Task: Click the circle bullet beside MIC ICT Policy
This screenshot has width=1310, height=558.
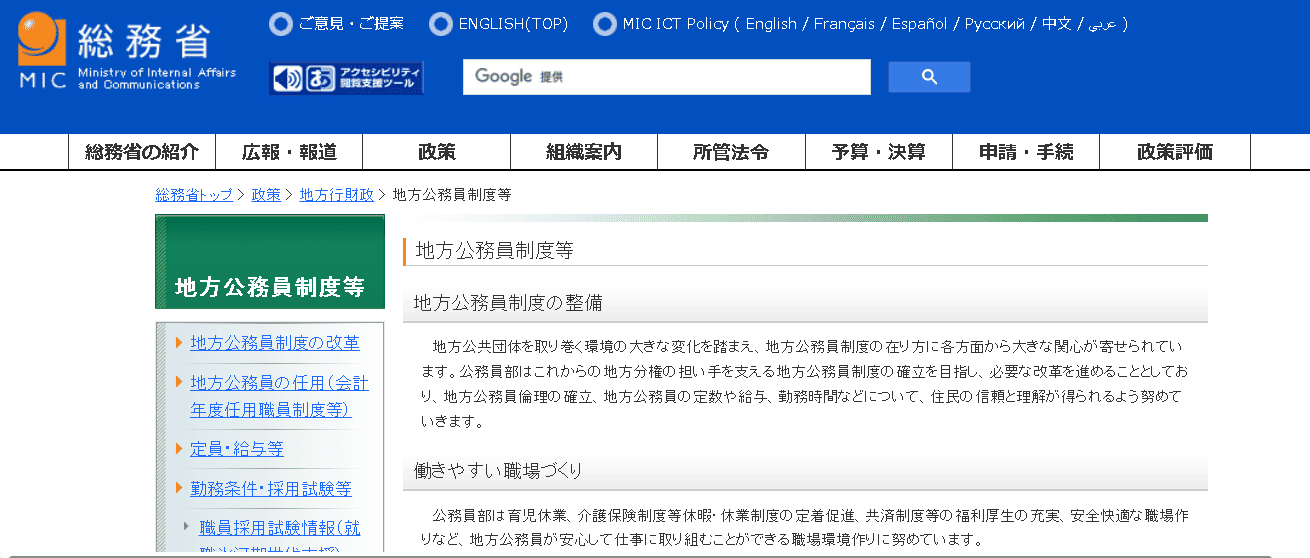Action: [604, 24]
